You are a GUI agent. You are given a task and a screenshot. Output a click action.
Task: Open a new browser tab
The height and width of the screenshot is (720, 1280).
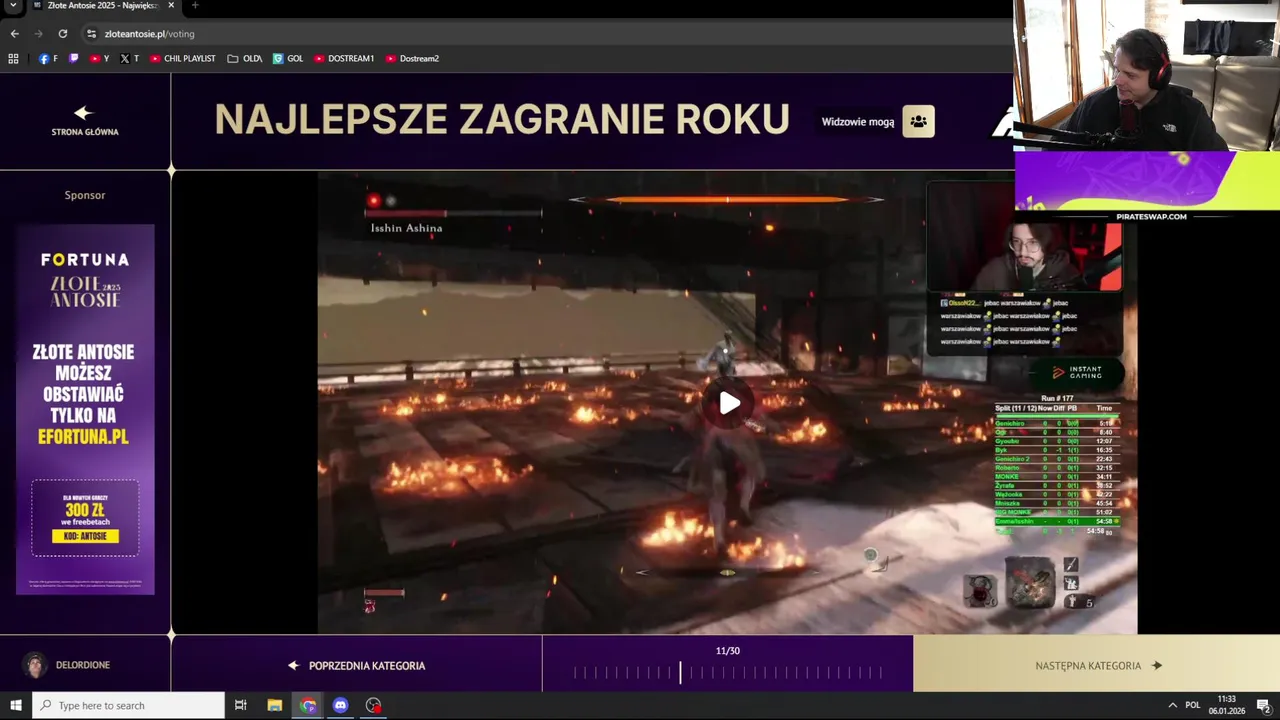[195, 5]
